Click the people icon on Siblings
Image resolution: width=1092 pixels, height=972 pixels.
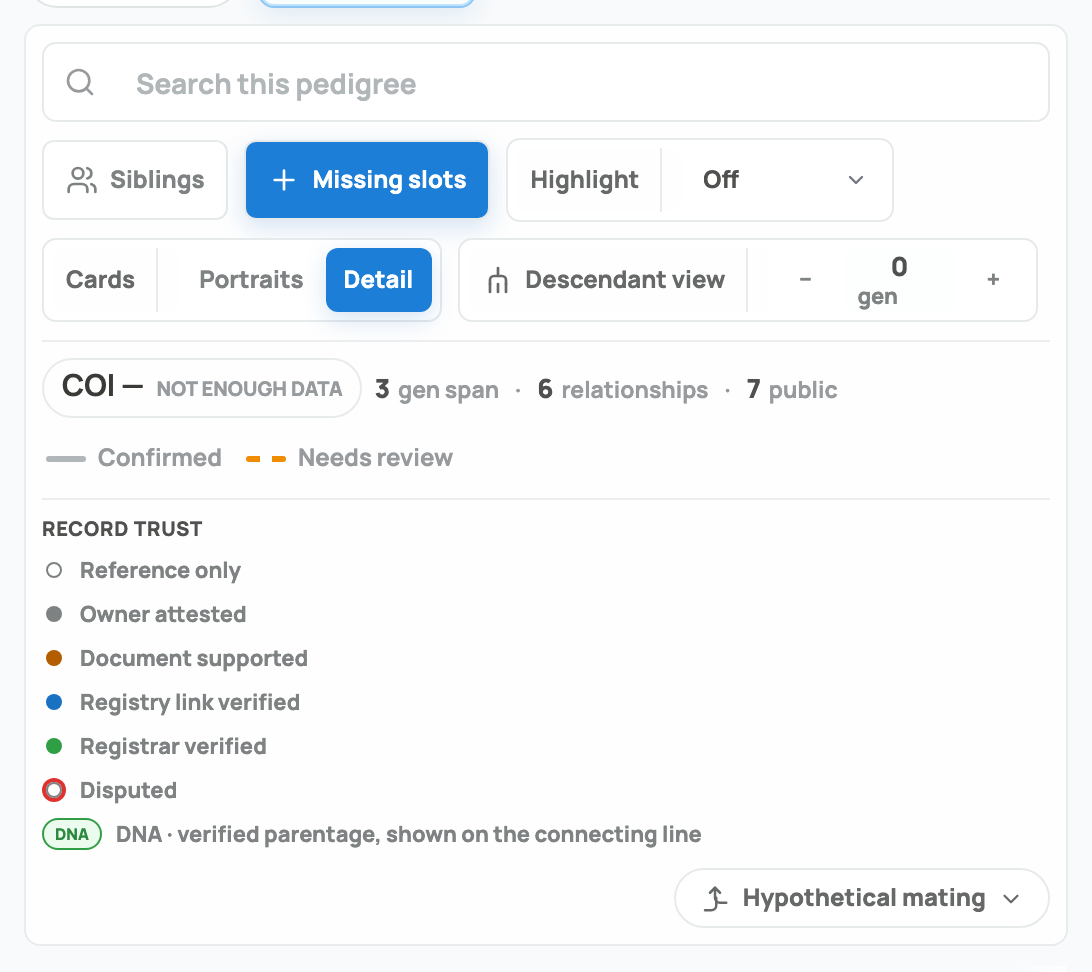(81, 180)
